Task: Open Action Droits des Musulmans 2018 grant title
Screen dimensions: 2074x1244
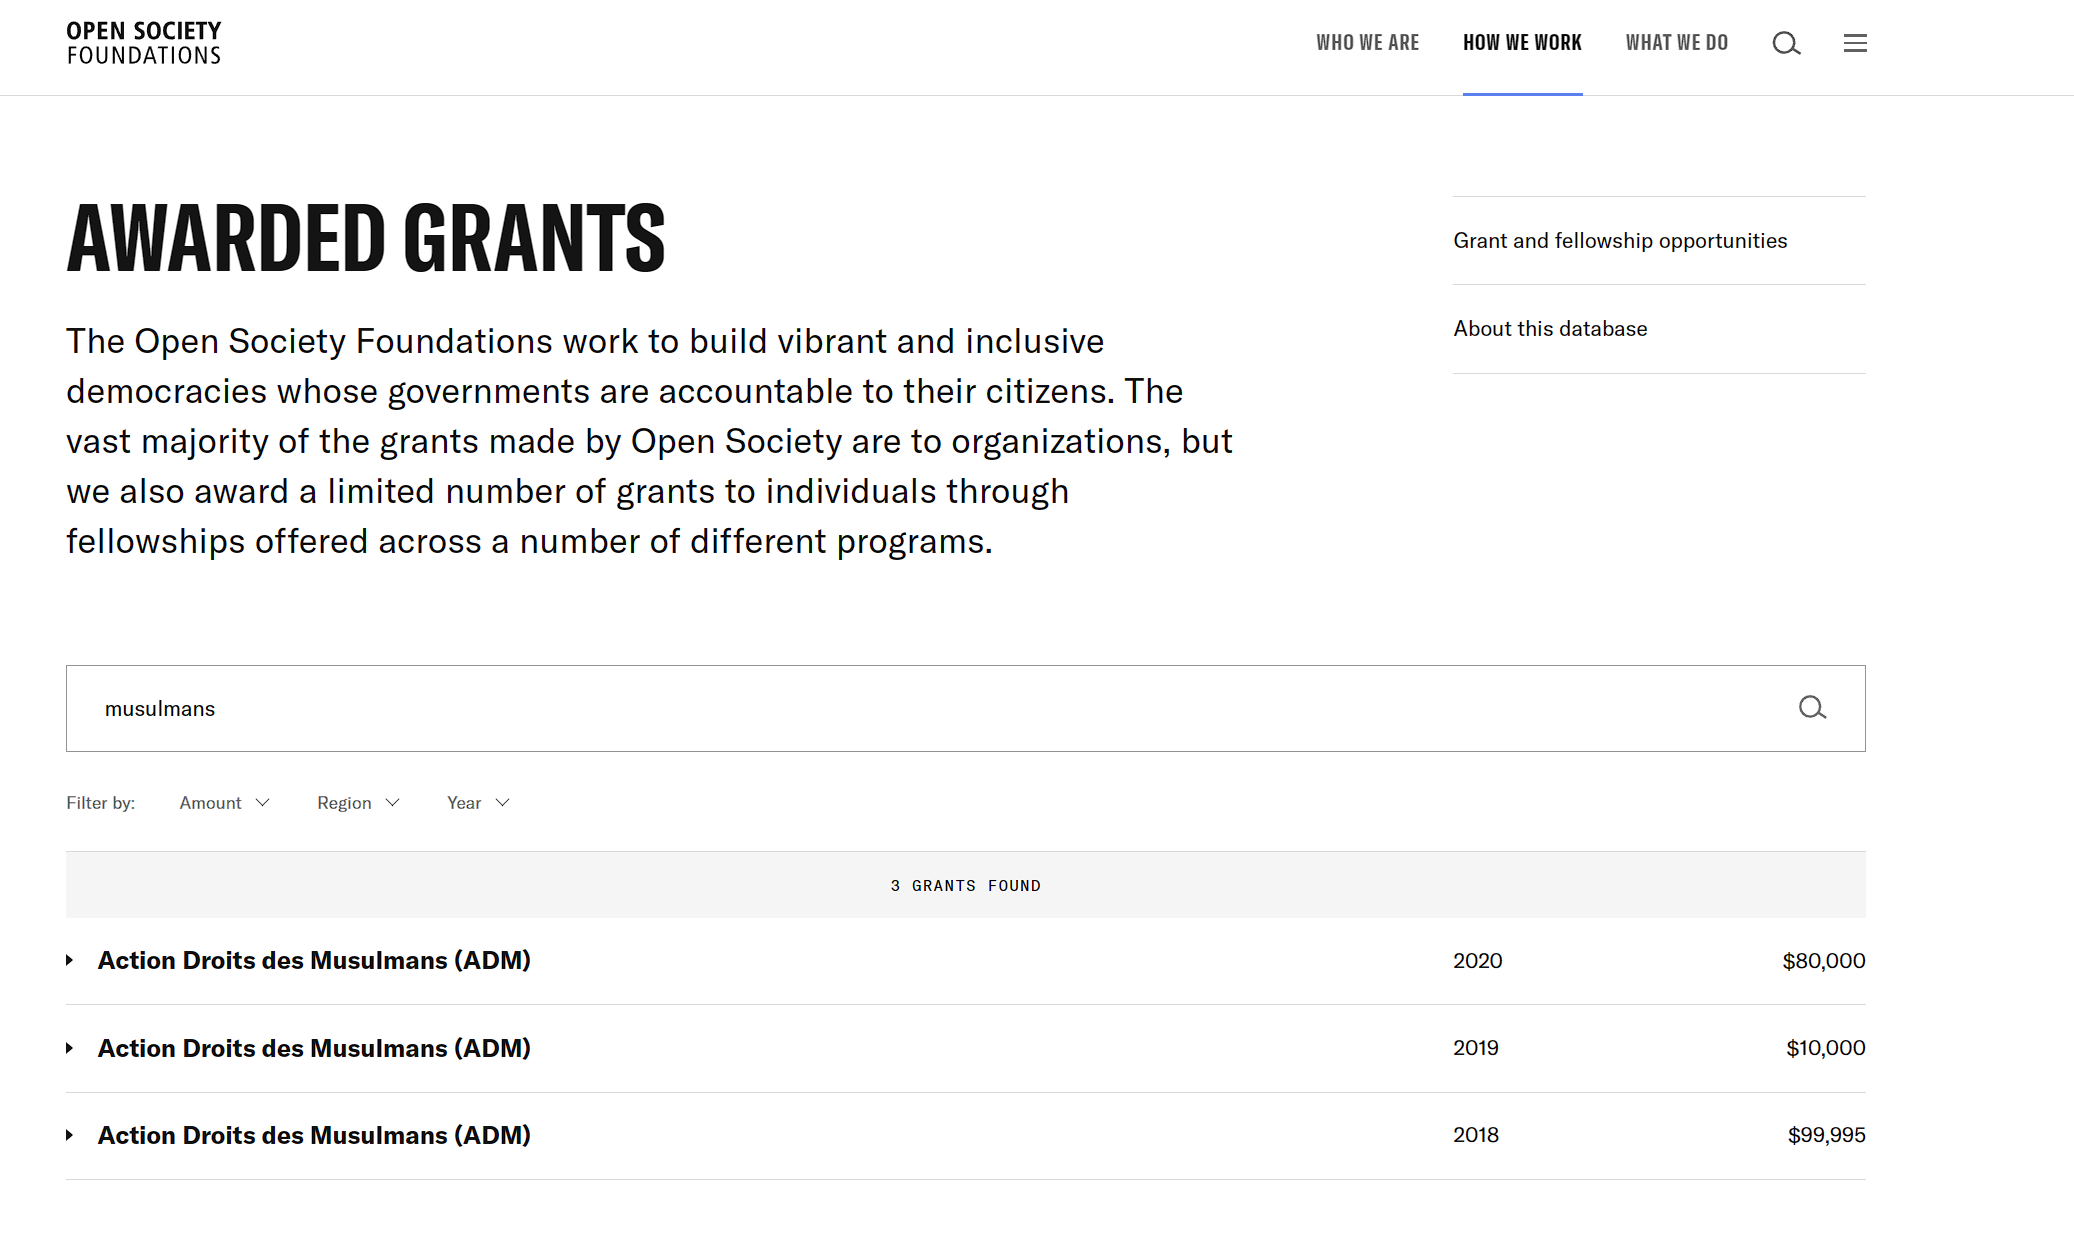Action: 314,1136
